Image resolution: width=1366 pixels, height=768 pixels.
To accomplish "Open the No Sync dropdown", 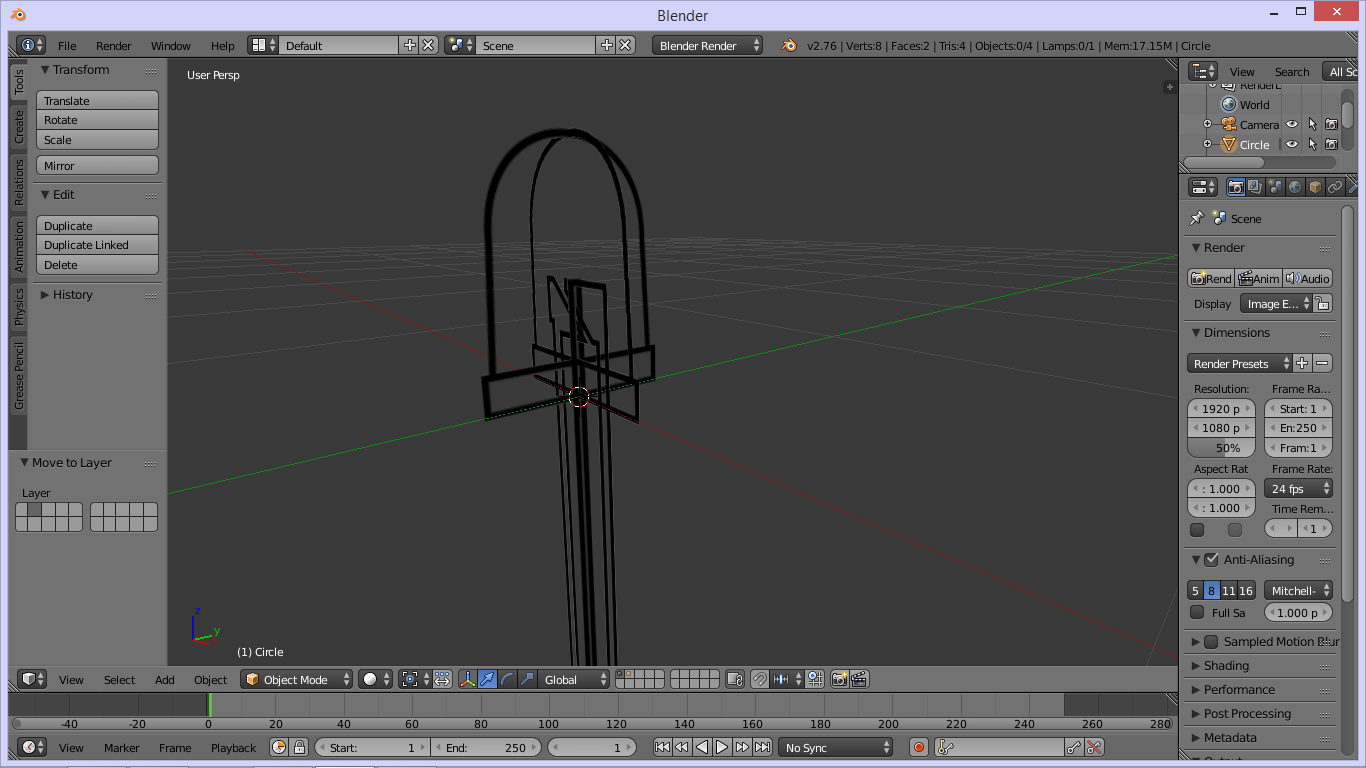I will 836,747.
